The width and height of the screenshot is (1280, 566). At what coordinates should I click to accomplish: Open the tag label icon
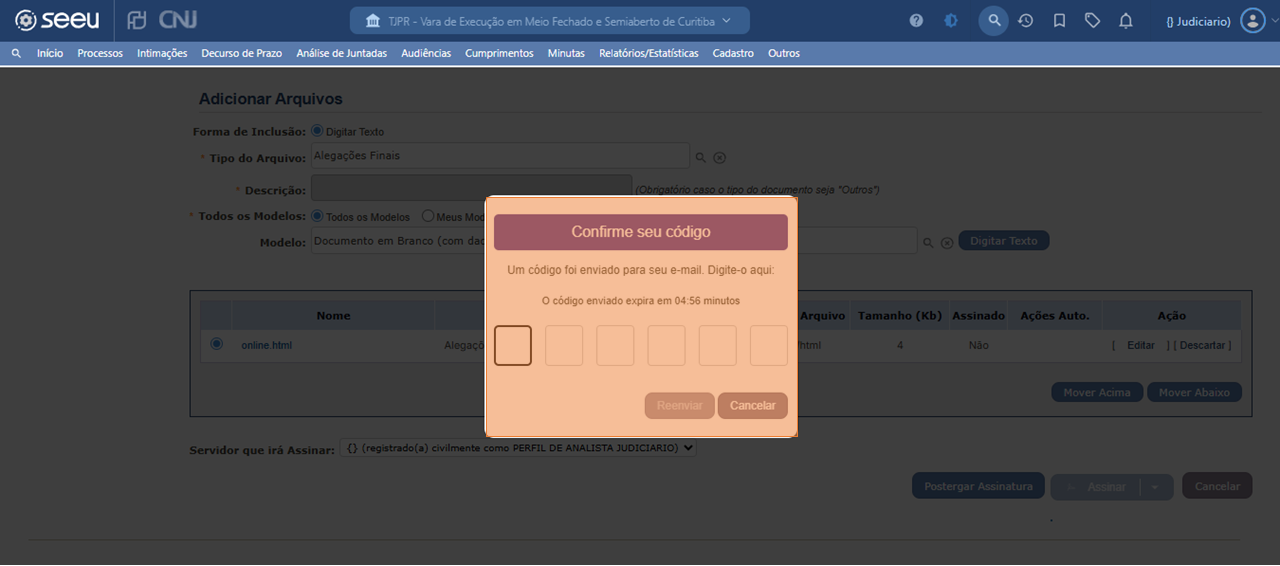(x=1092, y=21)
